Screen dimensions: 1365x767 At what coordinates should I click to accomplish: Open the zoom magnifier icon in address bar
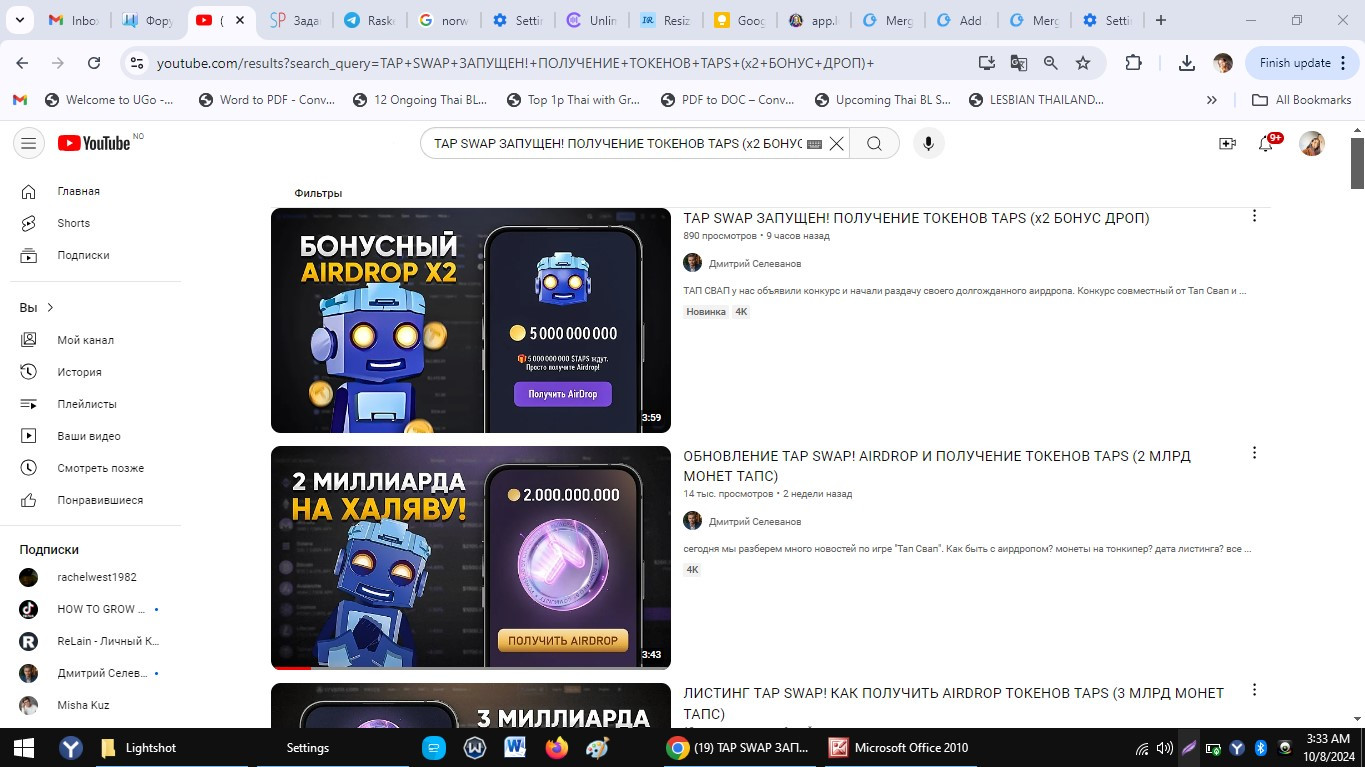[x=1051, y=63]
